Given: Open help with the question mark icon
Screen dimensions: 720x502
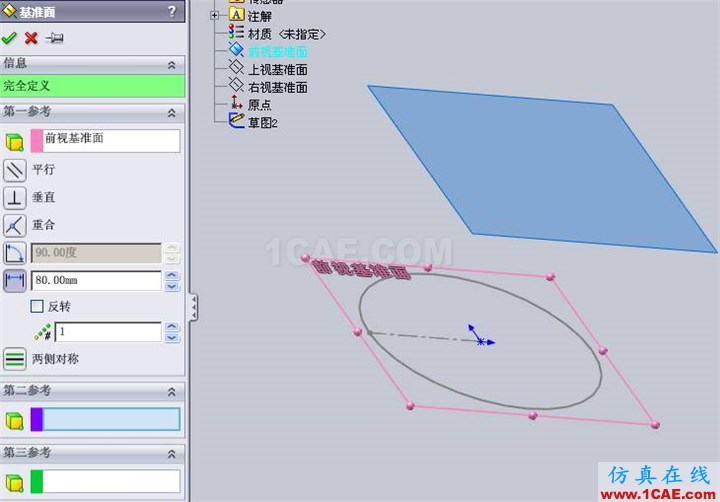Looking at the screenshot, I should (172, 11).
